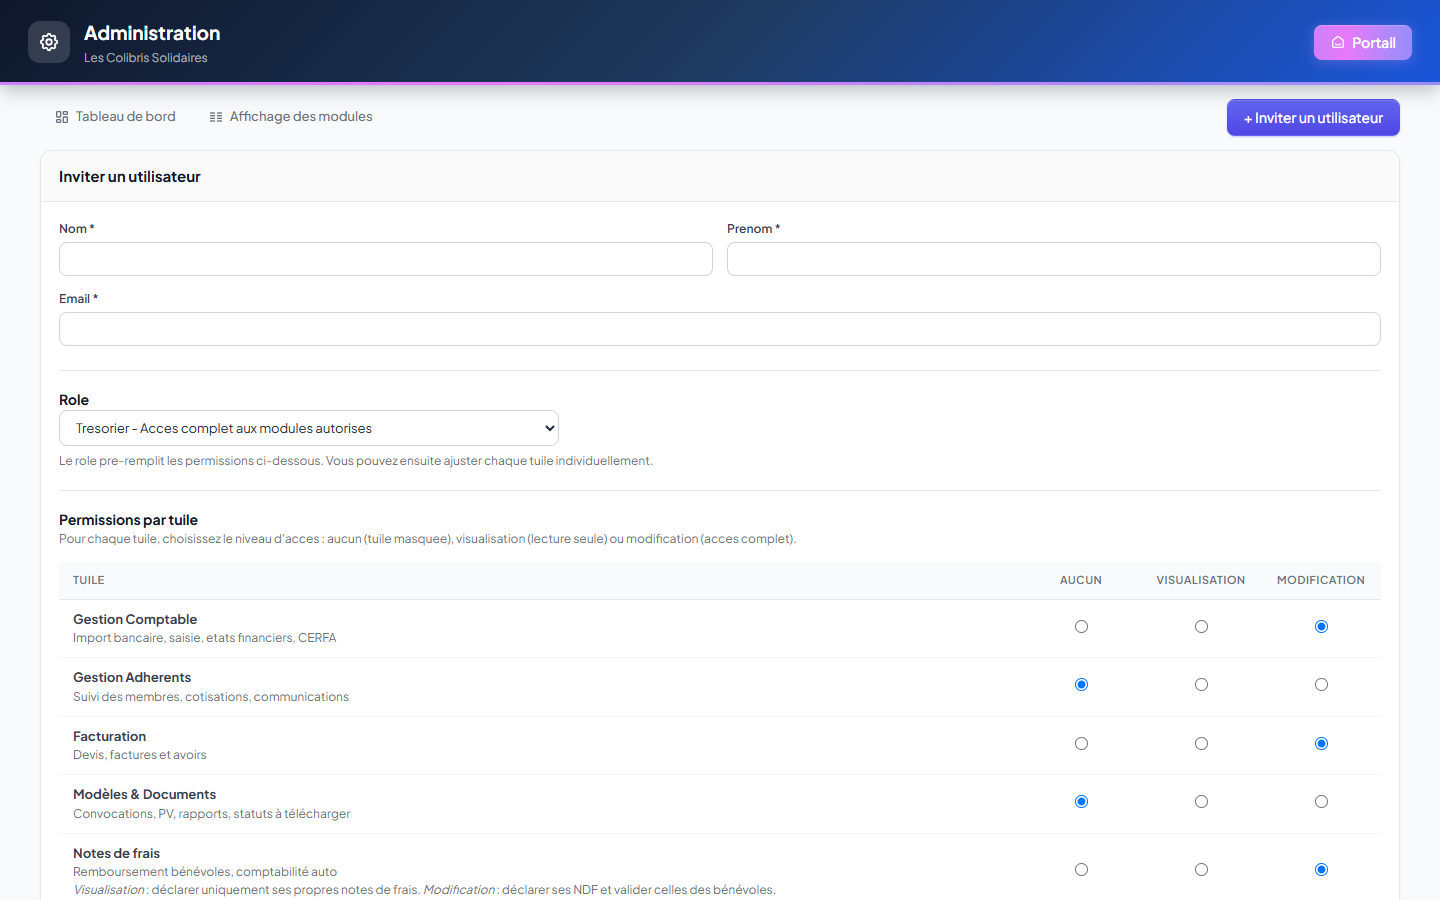Image resolution: width=1440 pixels, height=900 pixels.
Task: Set Gestion Adherents to Visualisation
Action: (1201, 685)
